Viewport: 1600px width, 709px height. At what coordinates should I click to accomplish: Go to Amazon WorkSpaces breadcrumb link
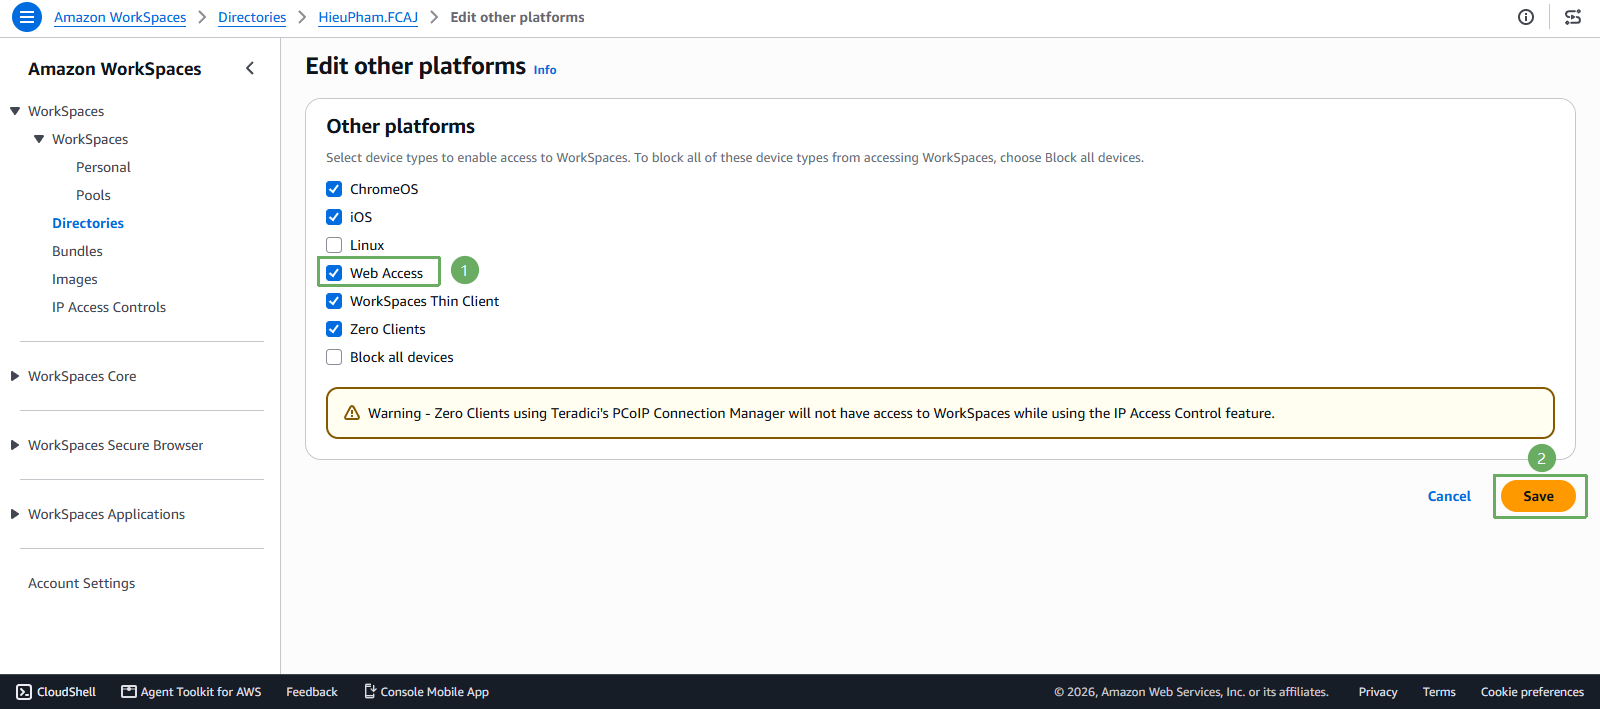pyautogui.click(x=120, y=17)
